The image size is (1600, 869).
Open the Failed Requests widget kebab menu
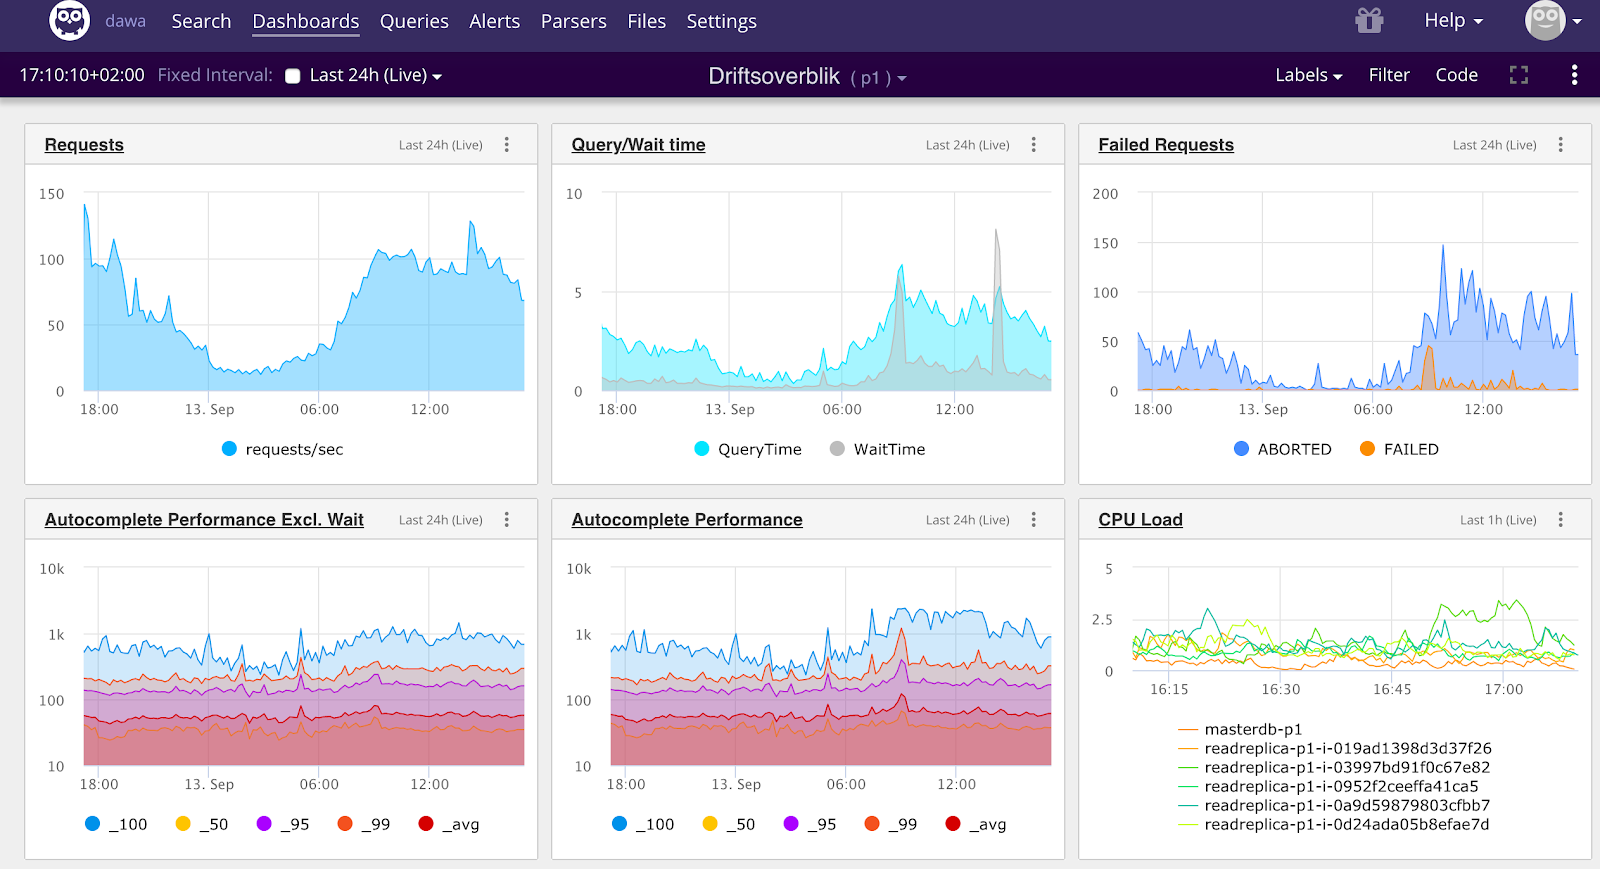click(x=1560, y=145)
